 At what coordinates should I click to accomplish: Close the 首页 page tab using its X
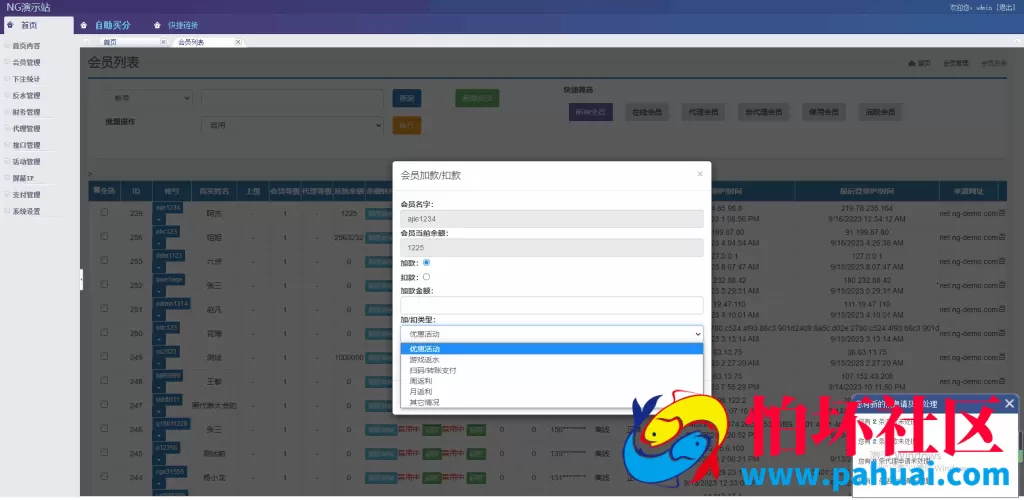pos(163,42)
